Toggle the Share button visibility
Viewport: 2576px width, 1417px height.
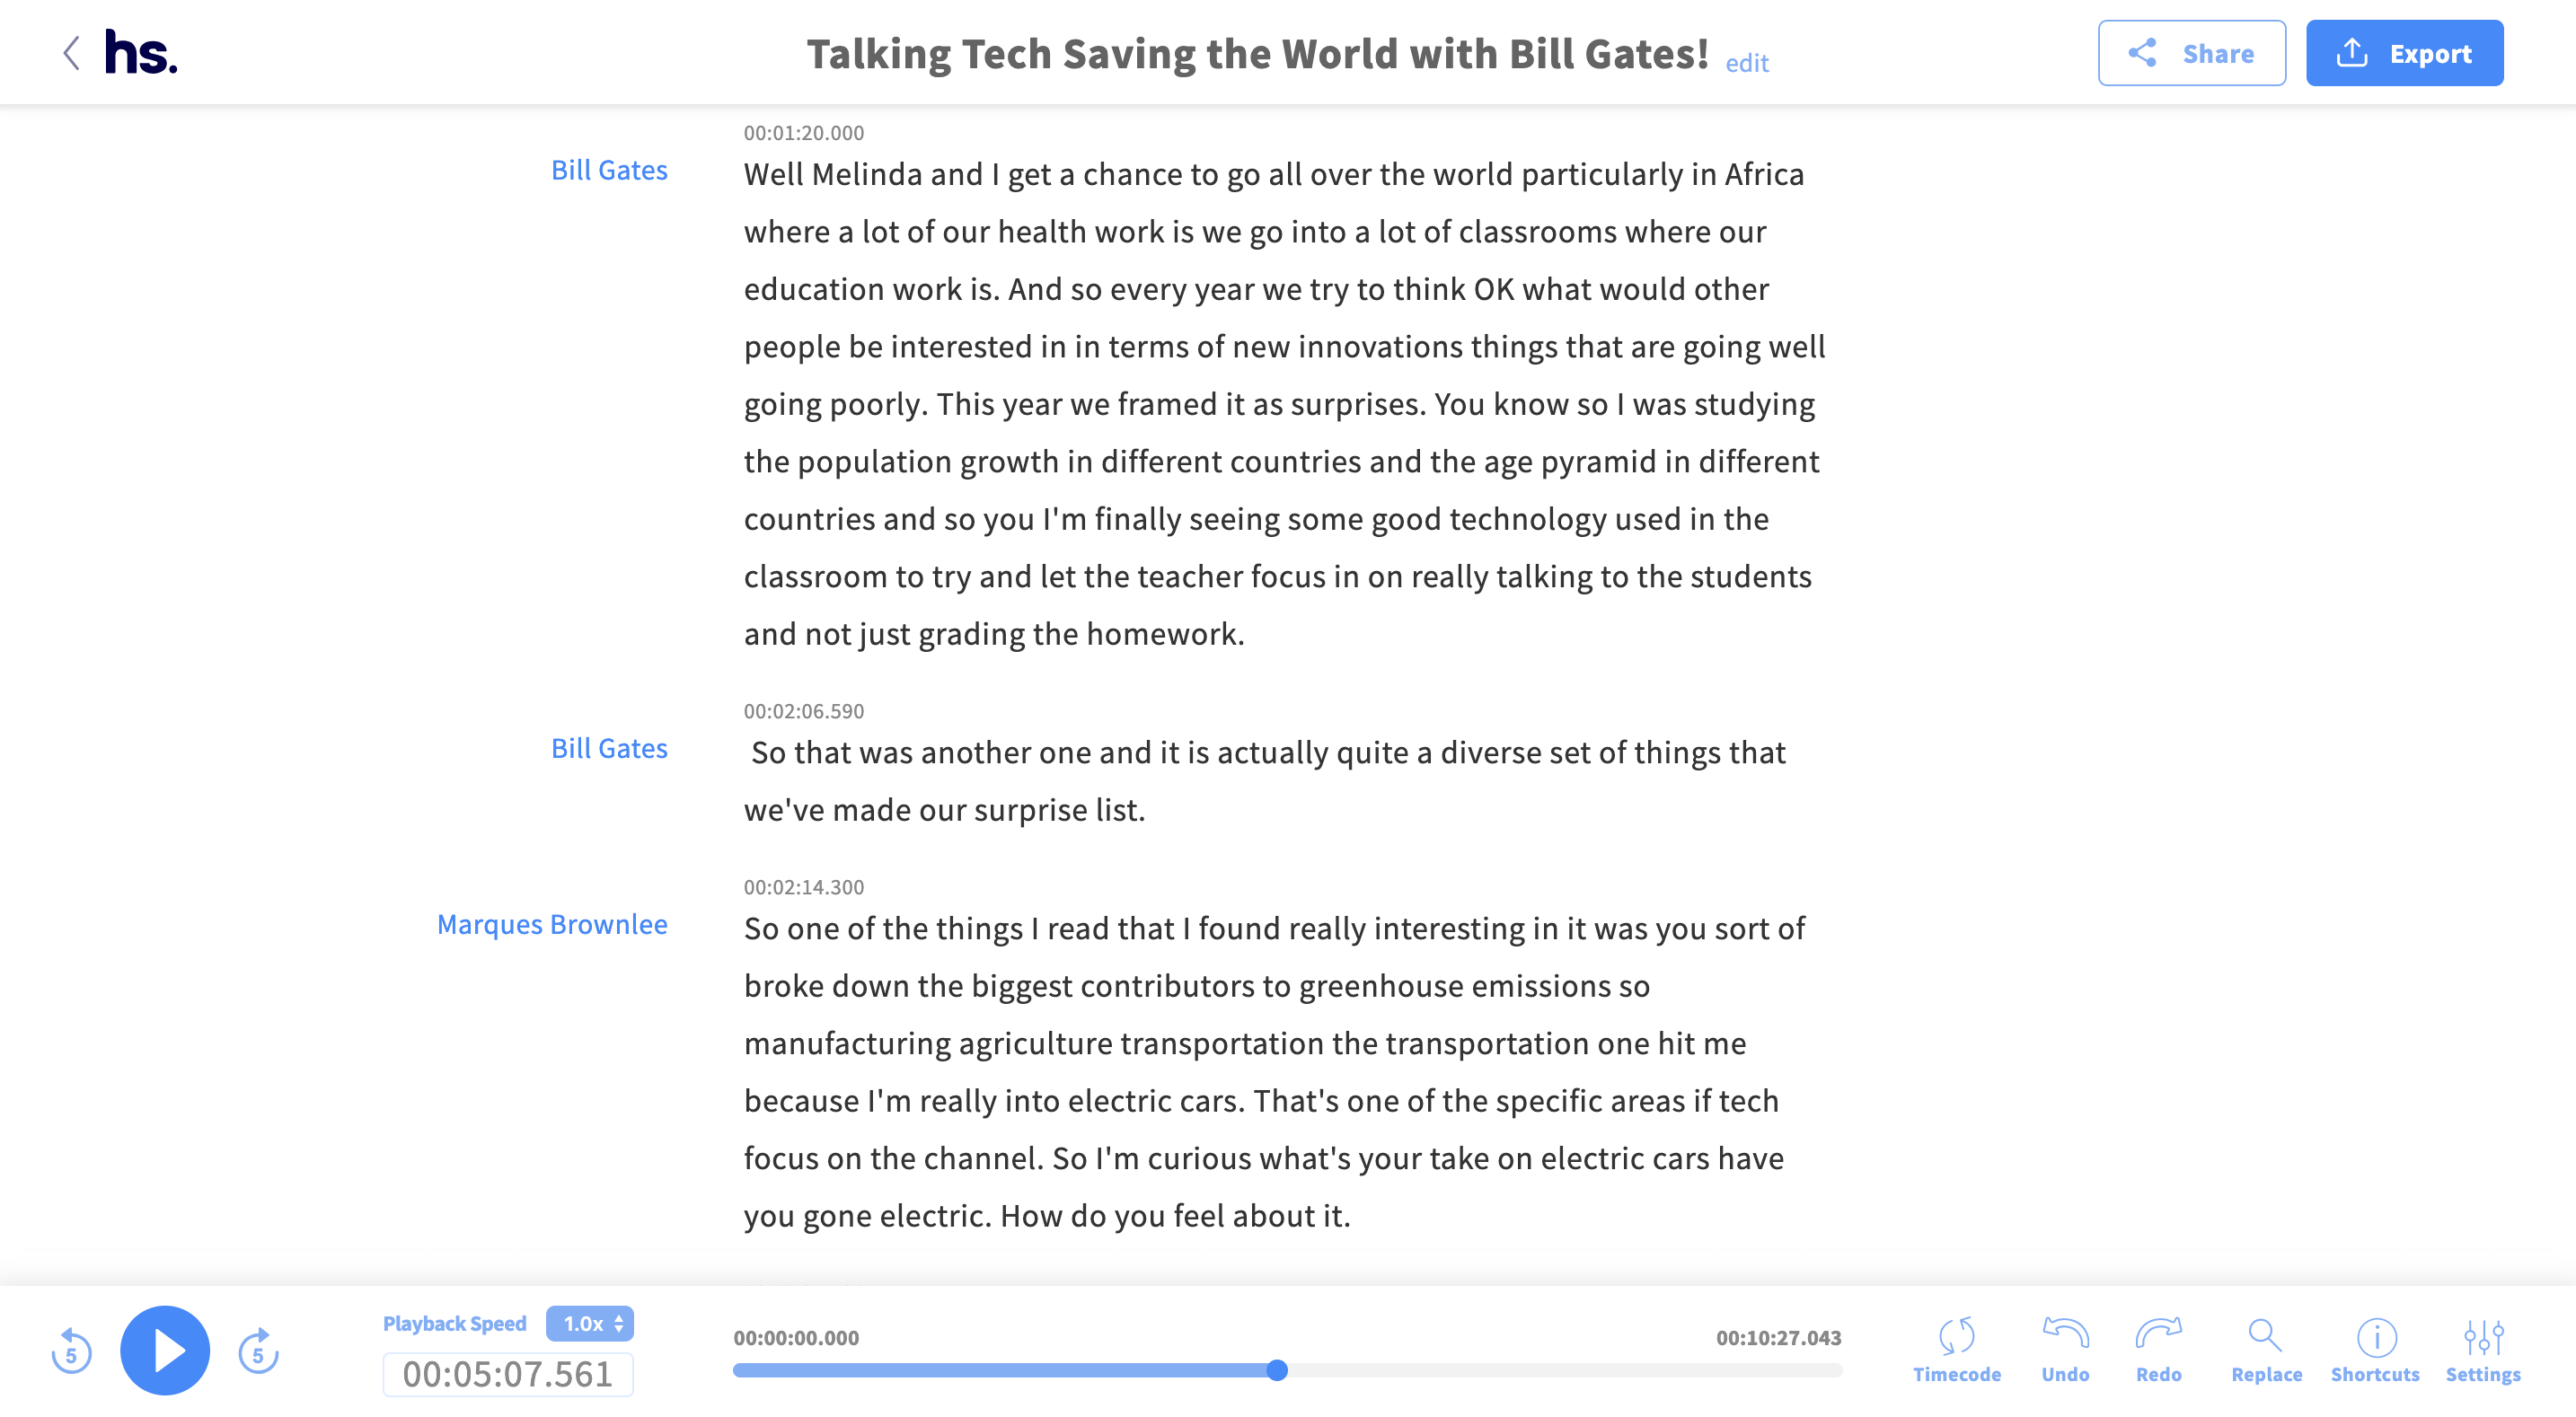tap(2192, 52)
